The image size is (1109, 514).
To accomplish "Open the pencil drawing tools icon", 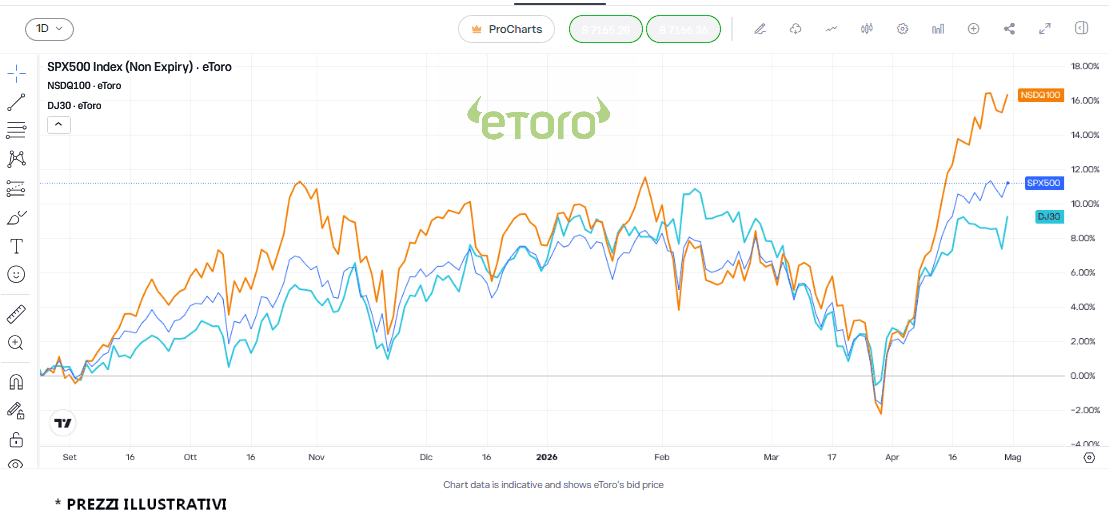I will tap(760, 29).
